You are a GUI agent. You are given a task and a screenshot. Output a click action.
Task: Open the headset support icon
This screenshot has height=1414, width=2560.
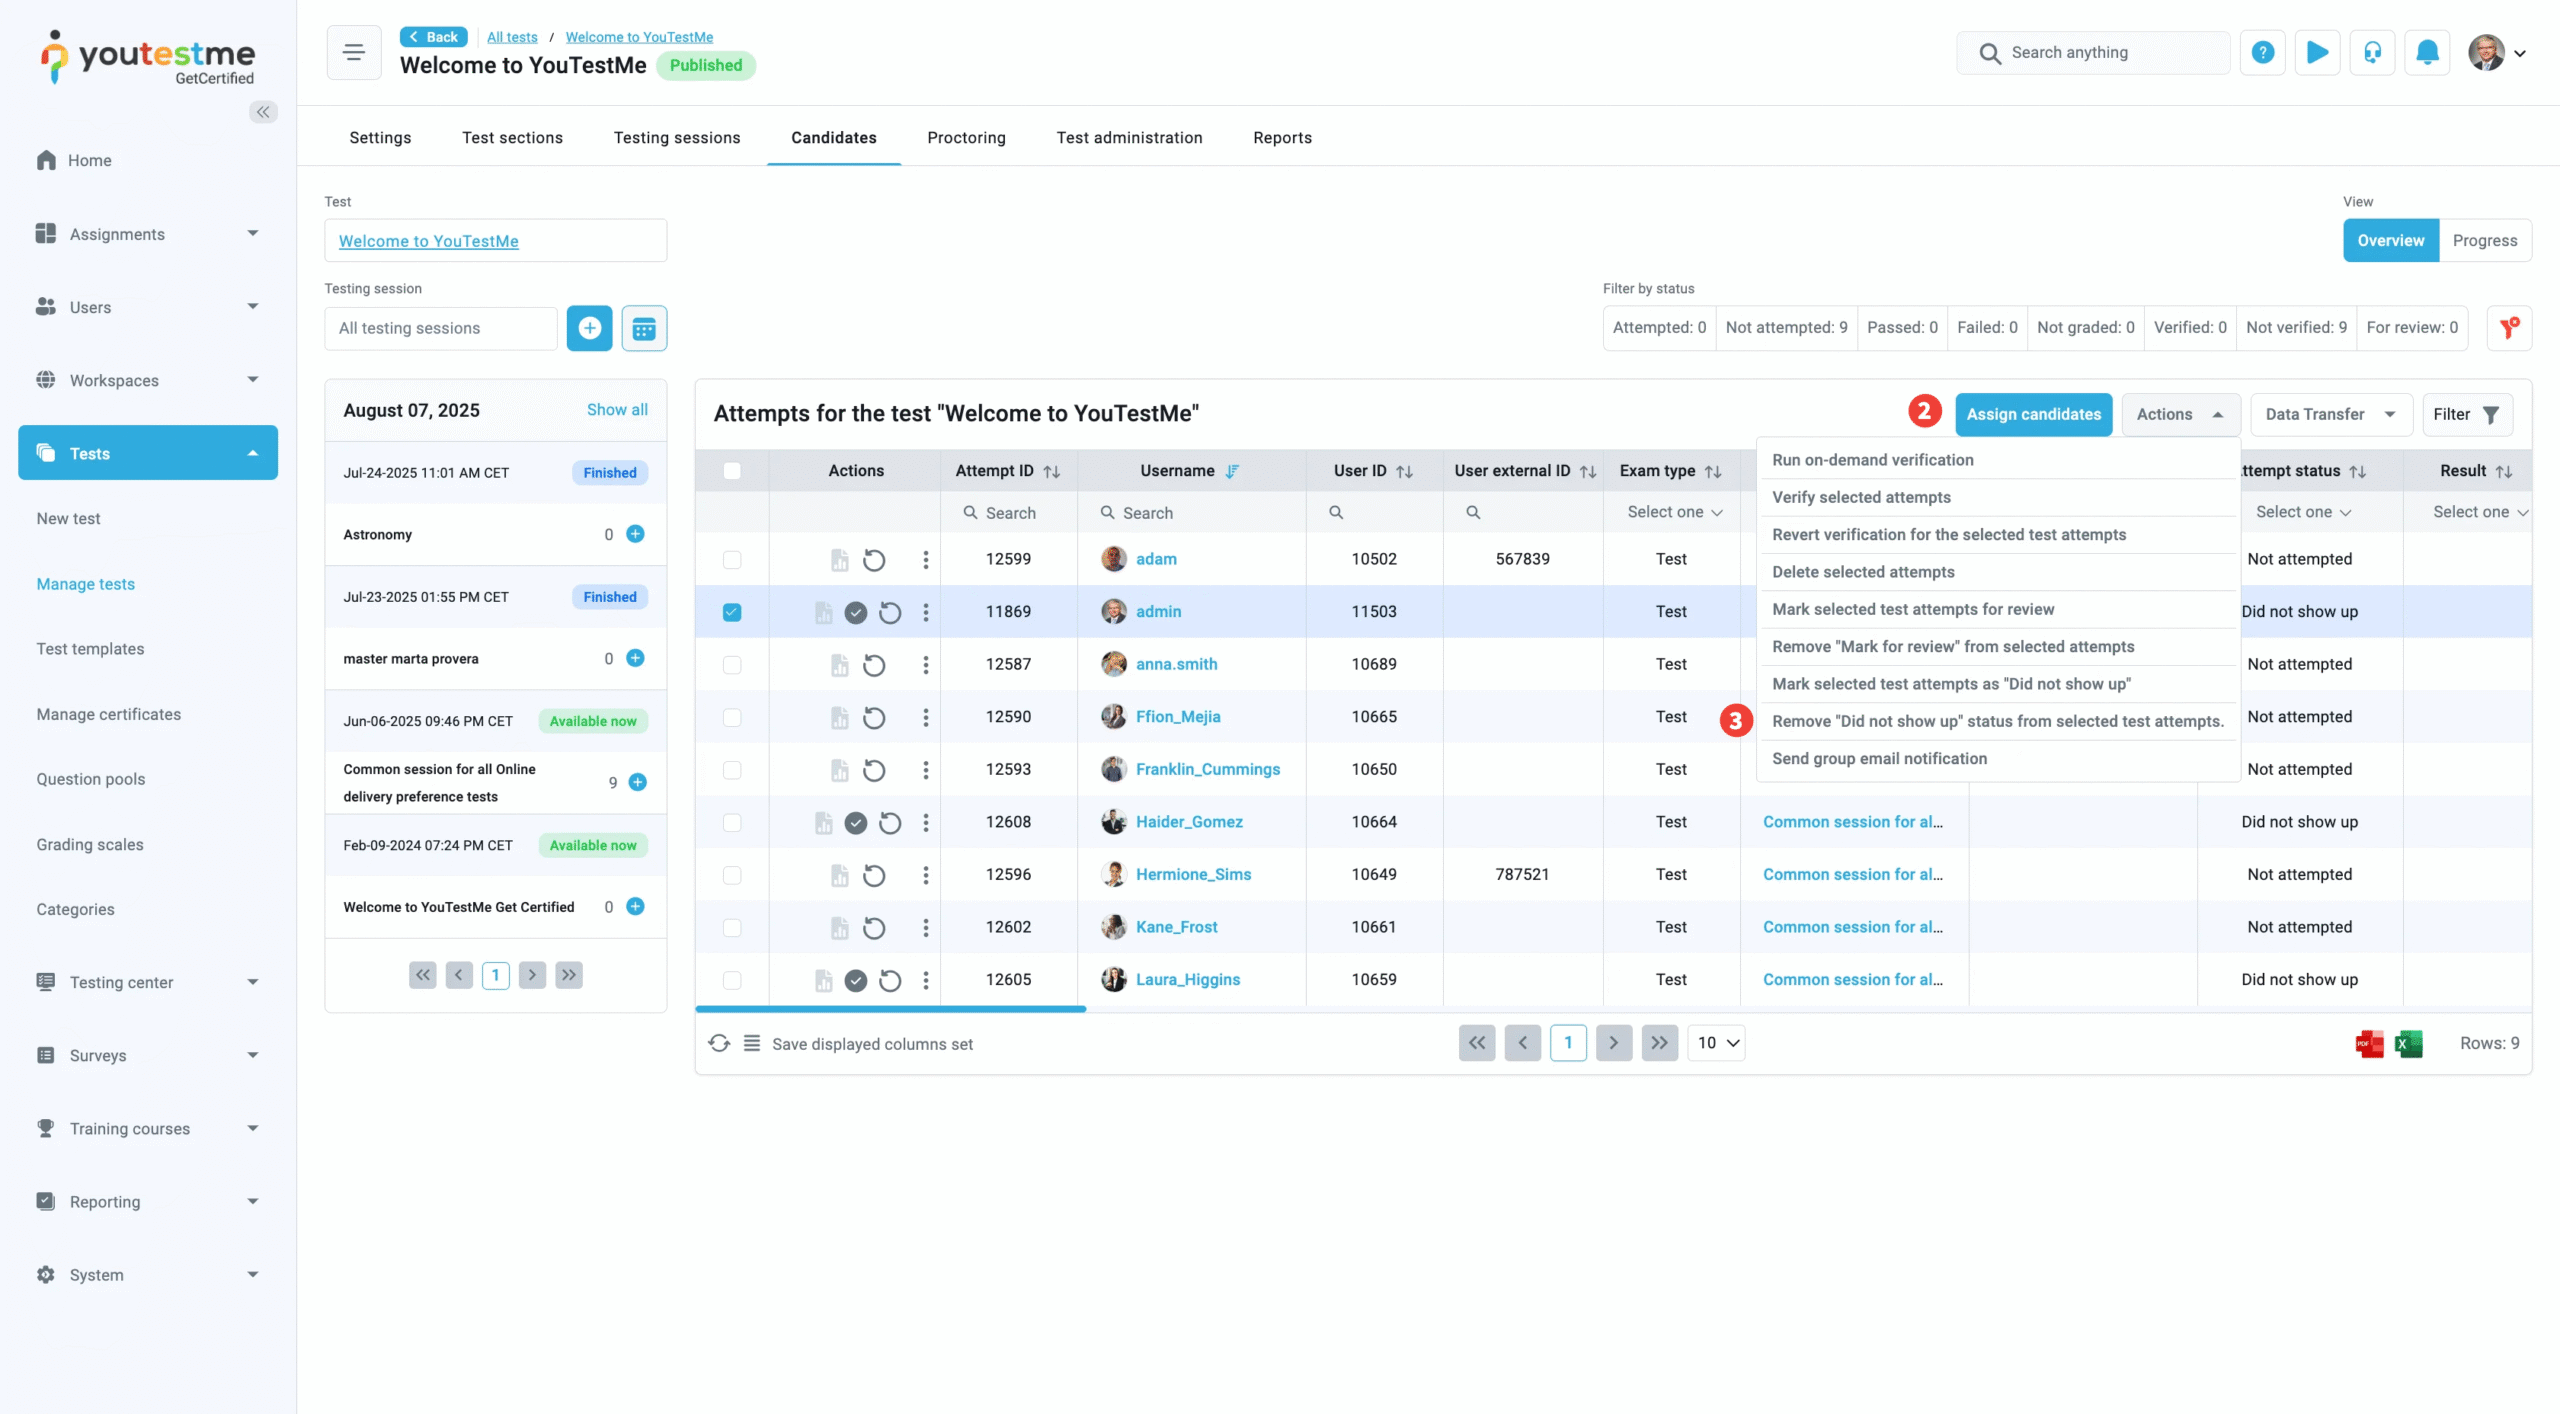coord(2372,52)
